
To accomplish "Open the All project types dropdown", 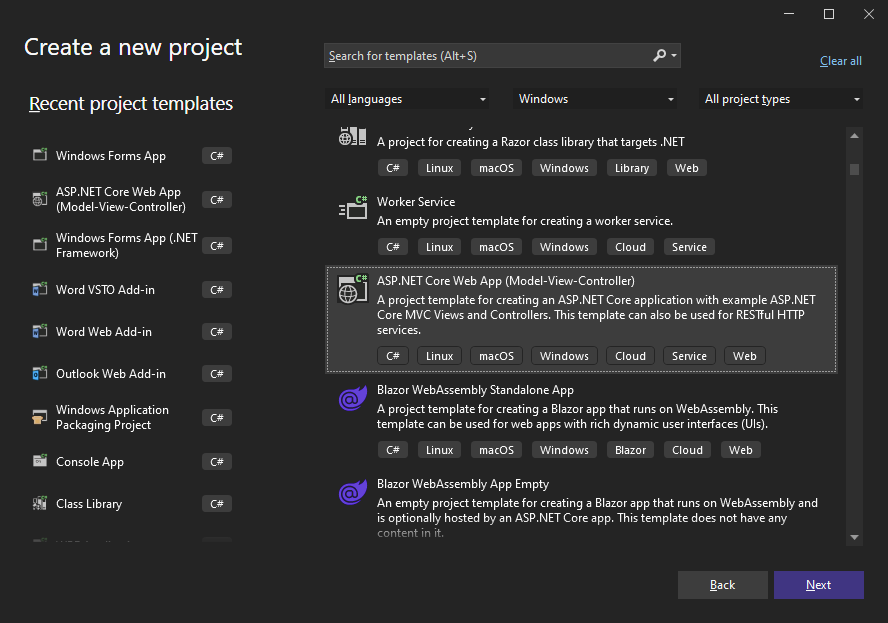I will [x=782, y=99].
